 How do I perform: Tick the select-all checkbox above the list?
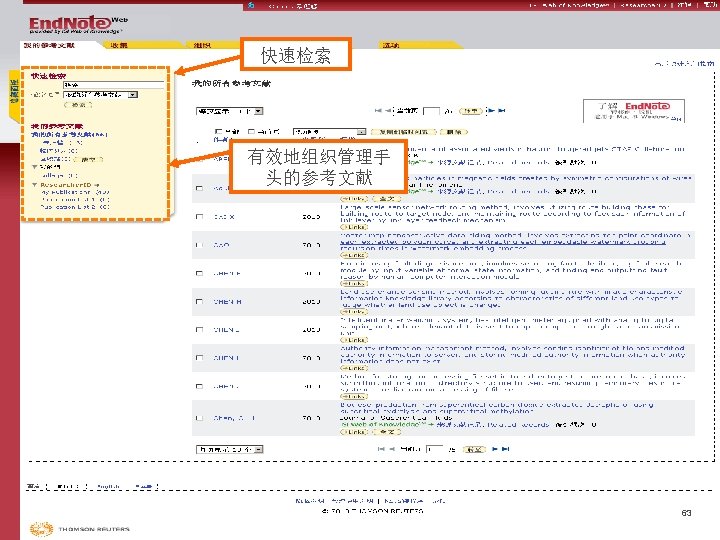[218, 132]
